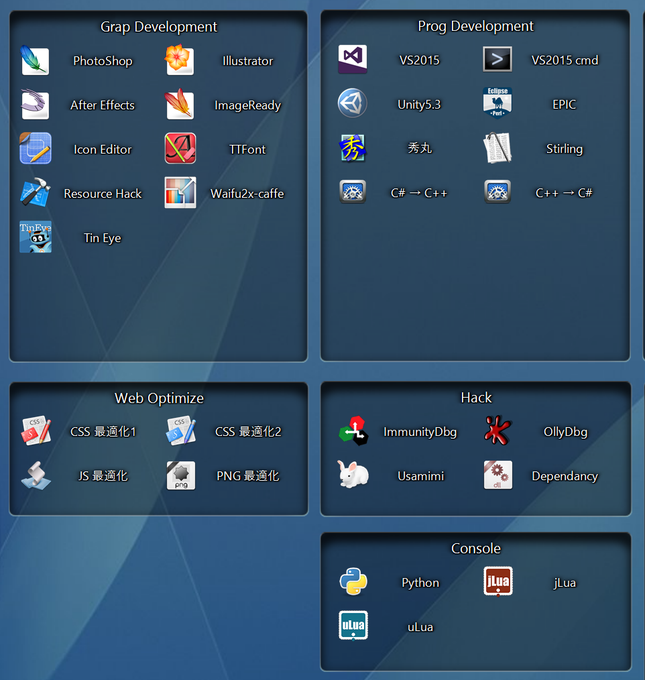Open the Python snake icon
The height and width of the screenshot is (680, 645).
click(x=353, y=582)
